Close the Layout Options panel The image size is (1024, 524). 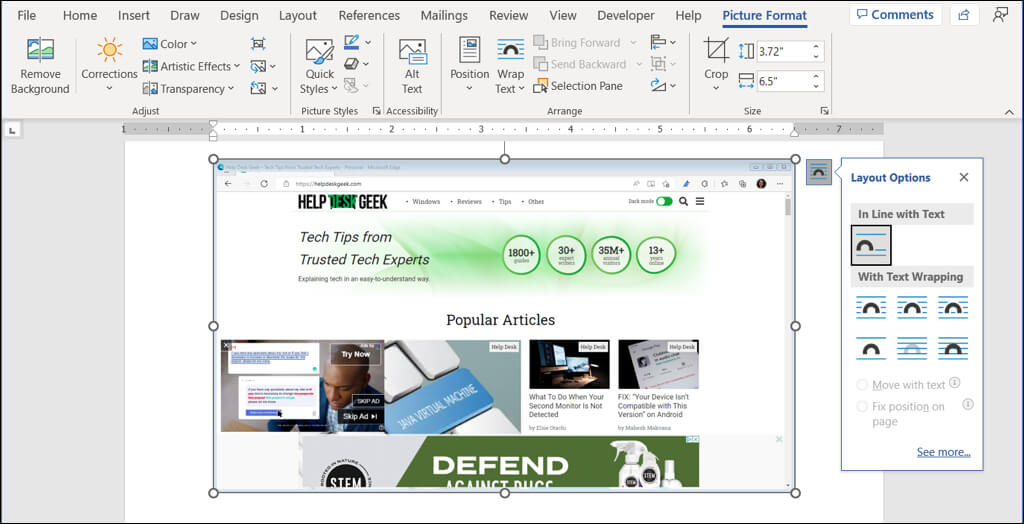pos(963,177)
